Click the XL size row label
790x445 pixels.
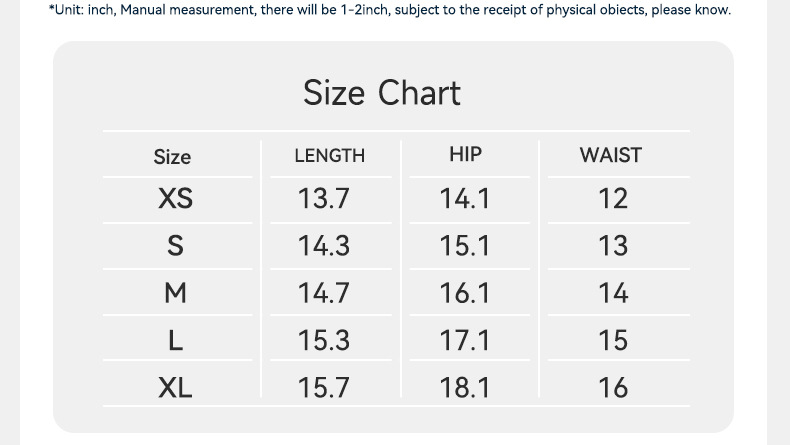pyautogui.click(x=175, y=387)
